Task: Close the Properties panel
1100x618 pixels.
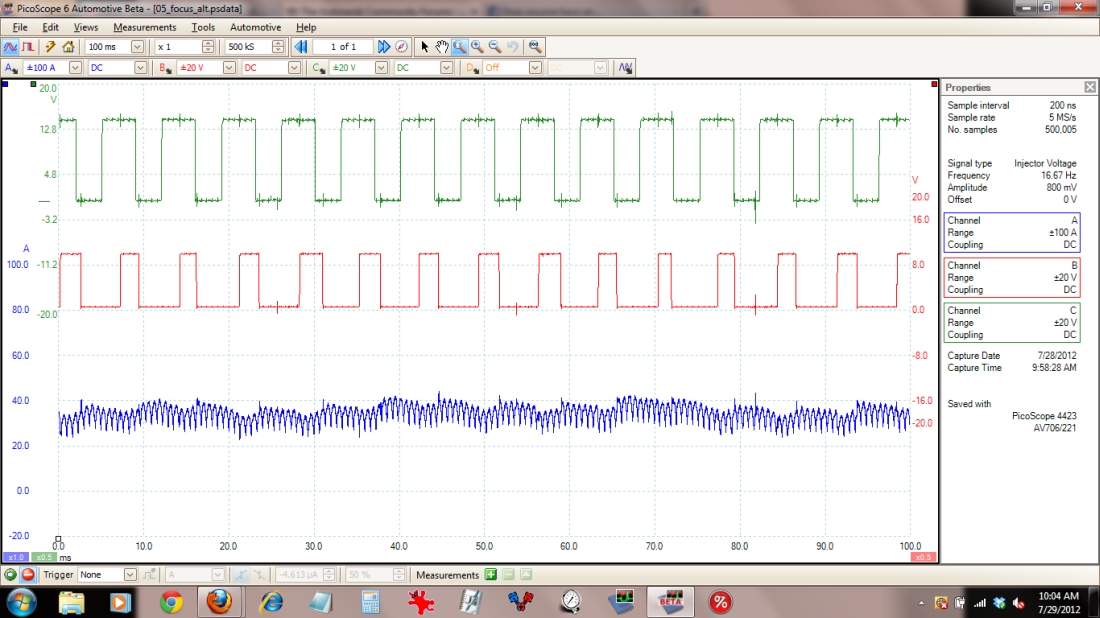Action: (1089, 87)
